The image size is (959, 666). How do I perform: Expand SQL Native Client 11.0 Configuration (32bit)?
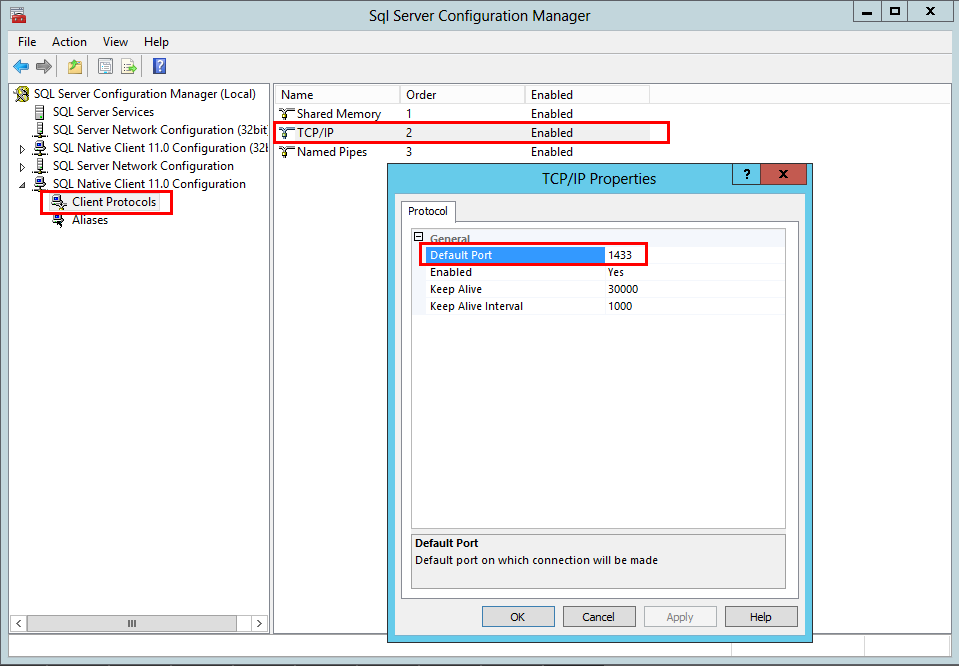tap(23, 149)
